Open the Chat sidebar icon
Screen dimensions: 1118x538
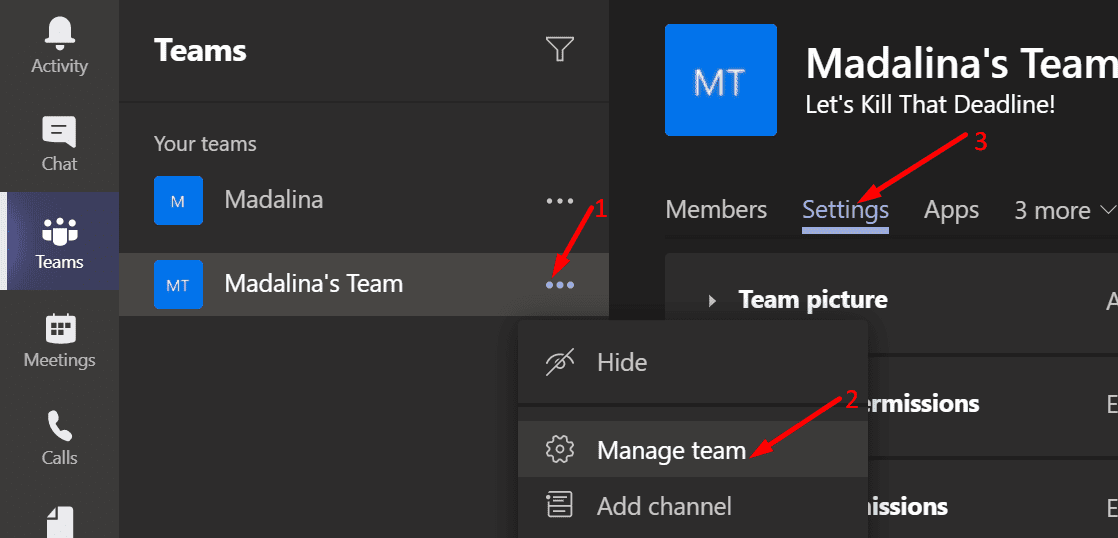(x=59, y=133)
